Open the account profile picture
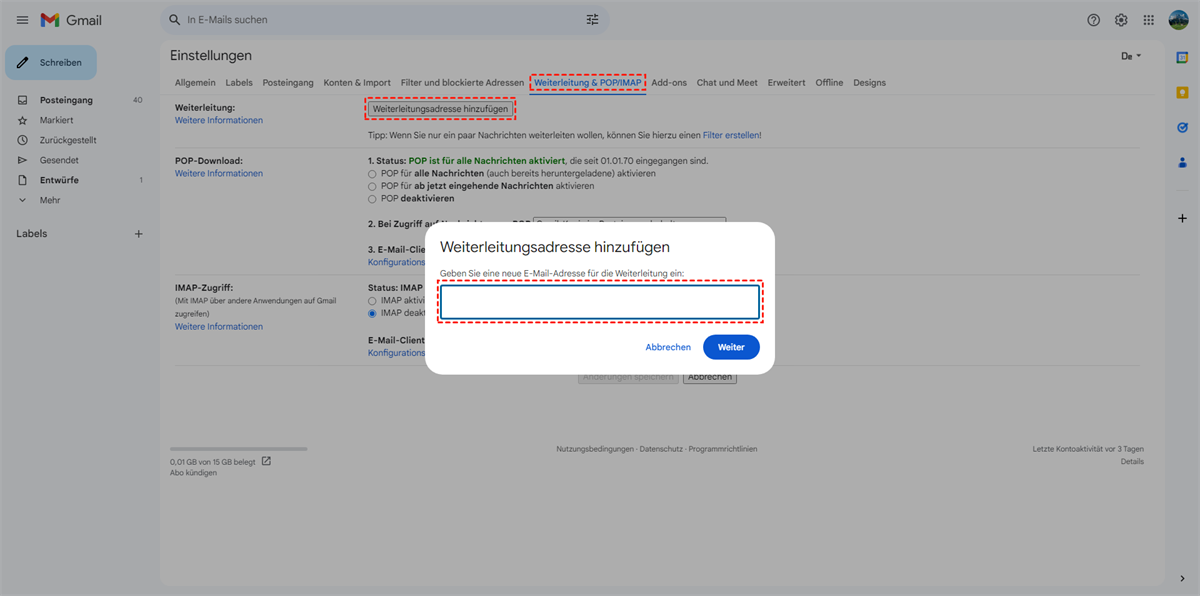Viewport: 1200px width, 596px height. pyautogui.click(x=1178, y=20)
